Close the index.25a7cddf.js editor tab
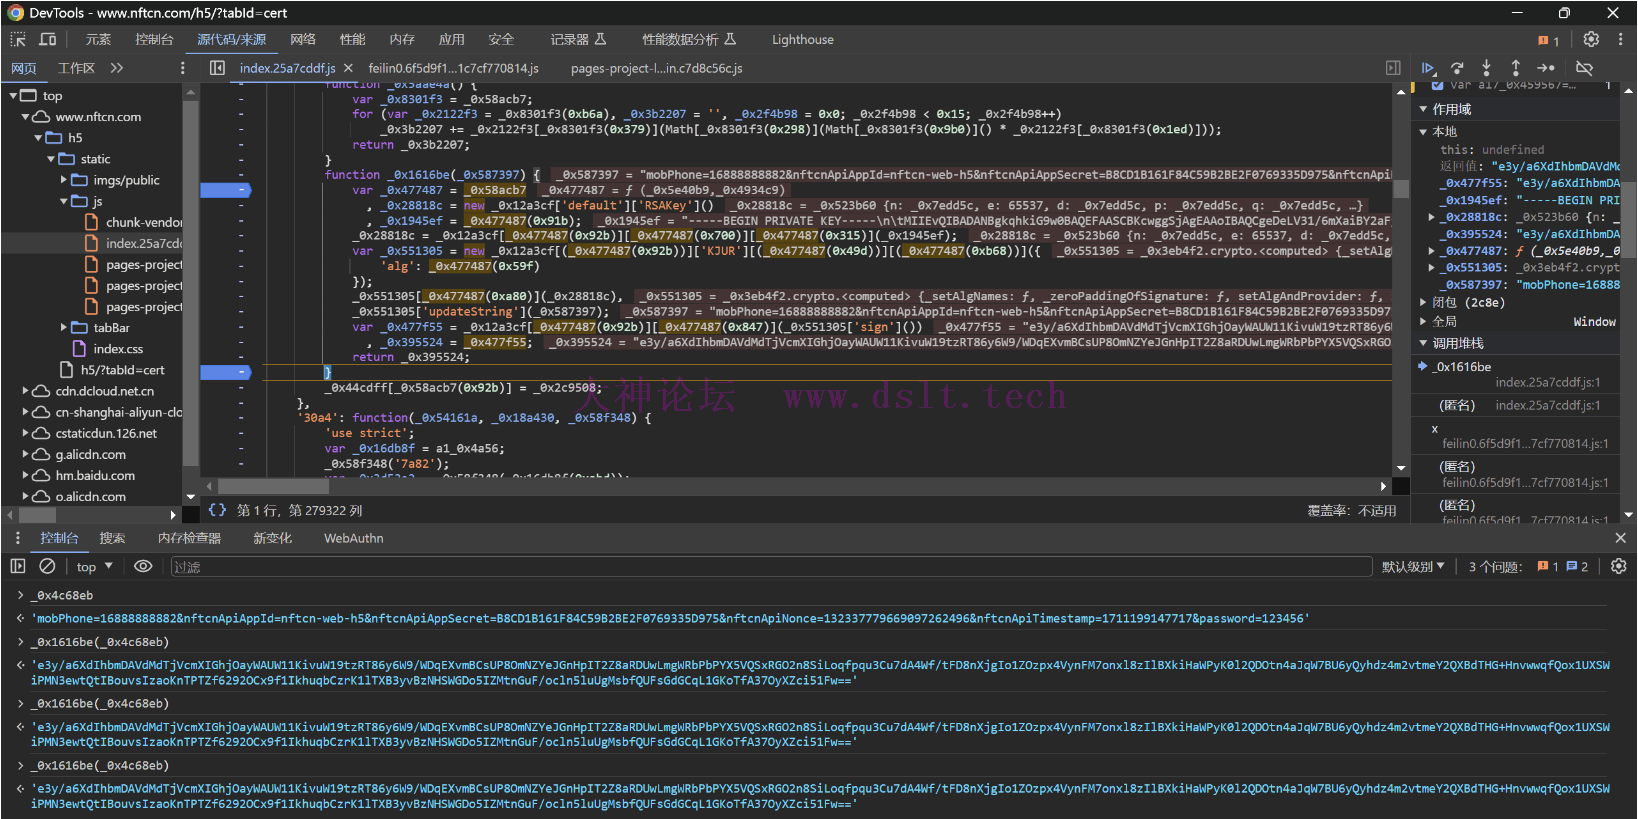Image resolution: width=1638 pixels, height=819 pixels. (x=348, y=68)
